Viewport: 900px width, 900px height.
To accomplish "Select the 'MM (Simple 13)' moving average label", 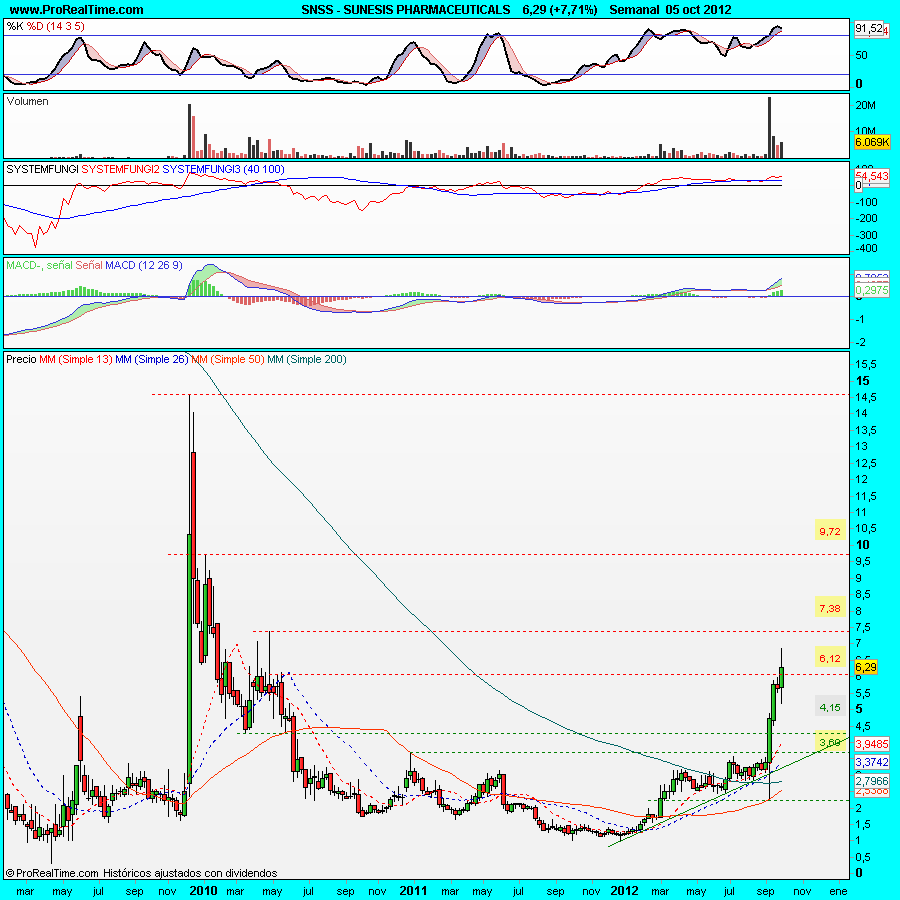I will tap(76, 359).
